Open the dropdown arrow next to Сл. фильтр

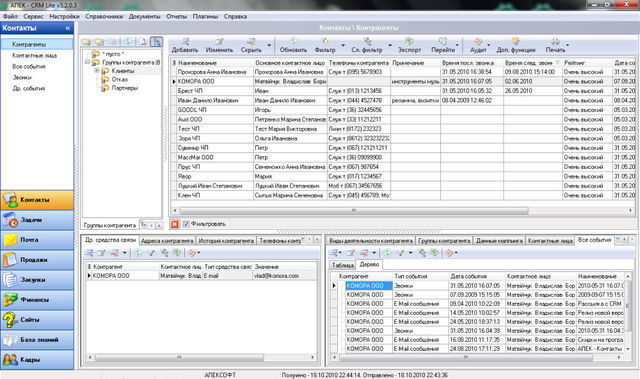390,45
